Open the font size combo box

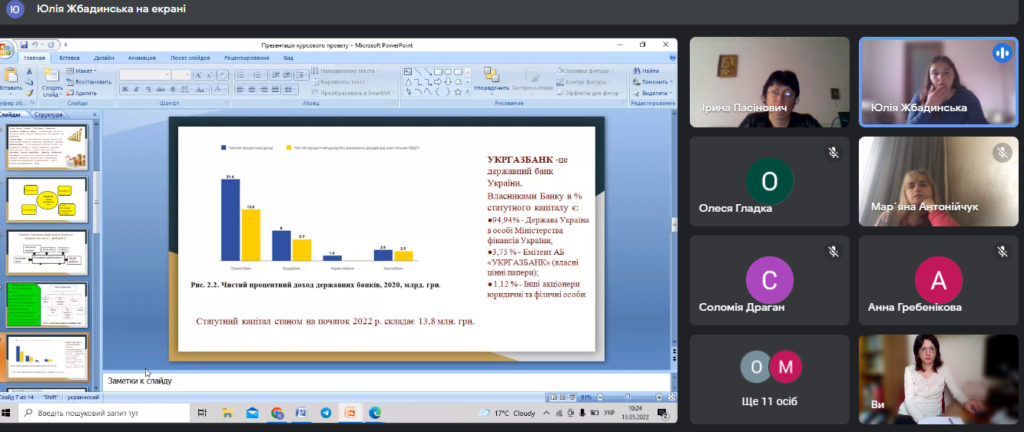click(x=181, y=75)
